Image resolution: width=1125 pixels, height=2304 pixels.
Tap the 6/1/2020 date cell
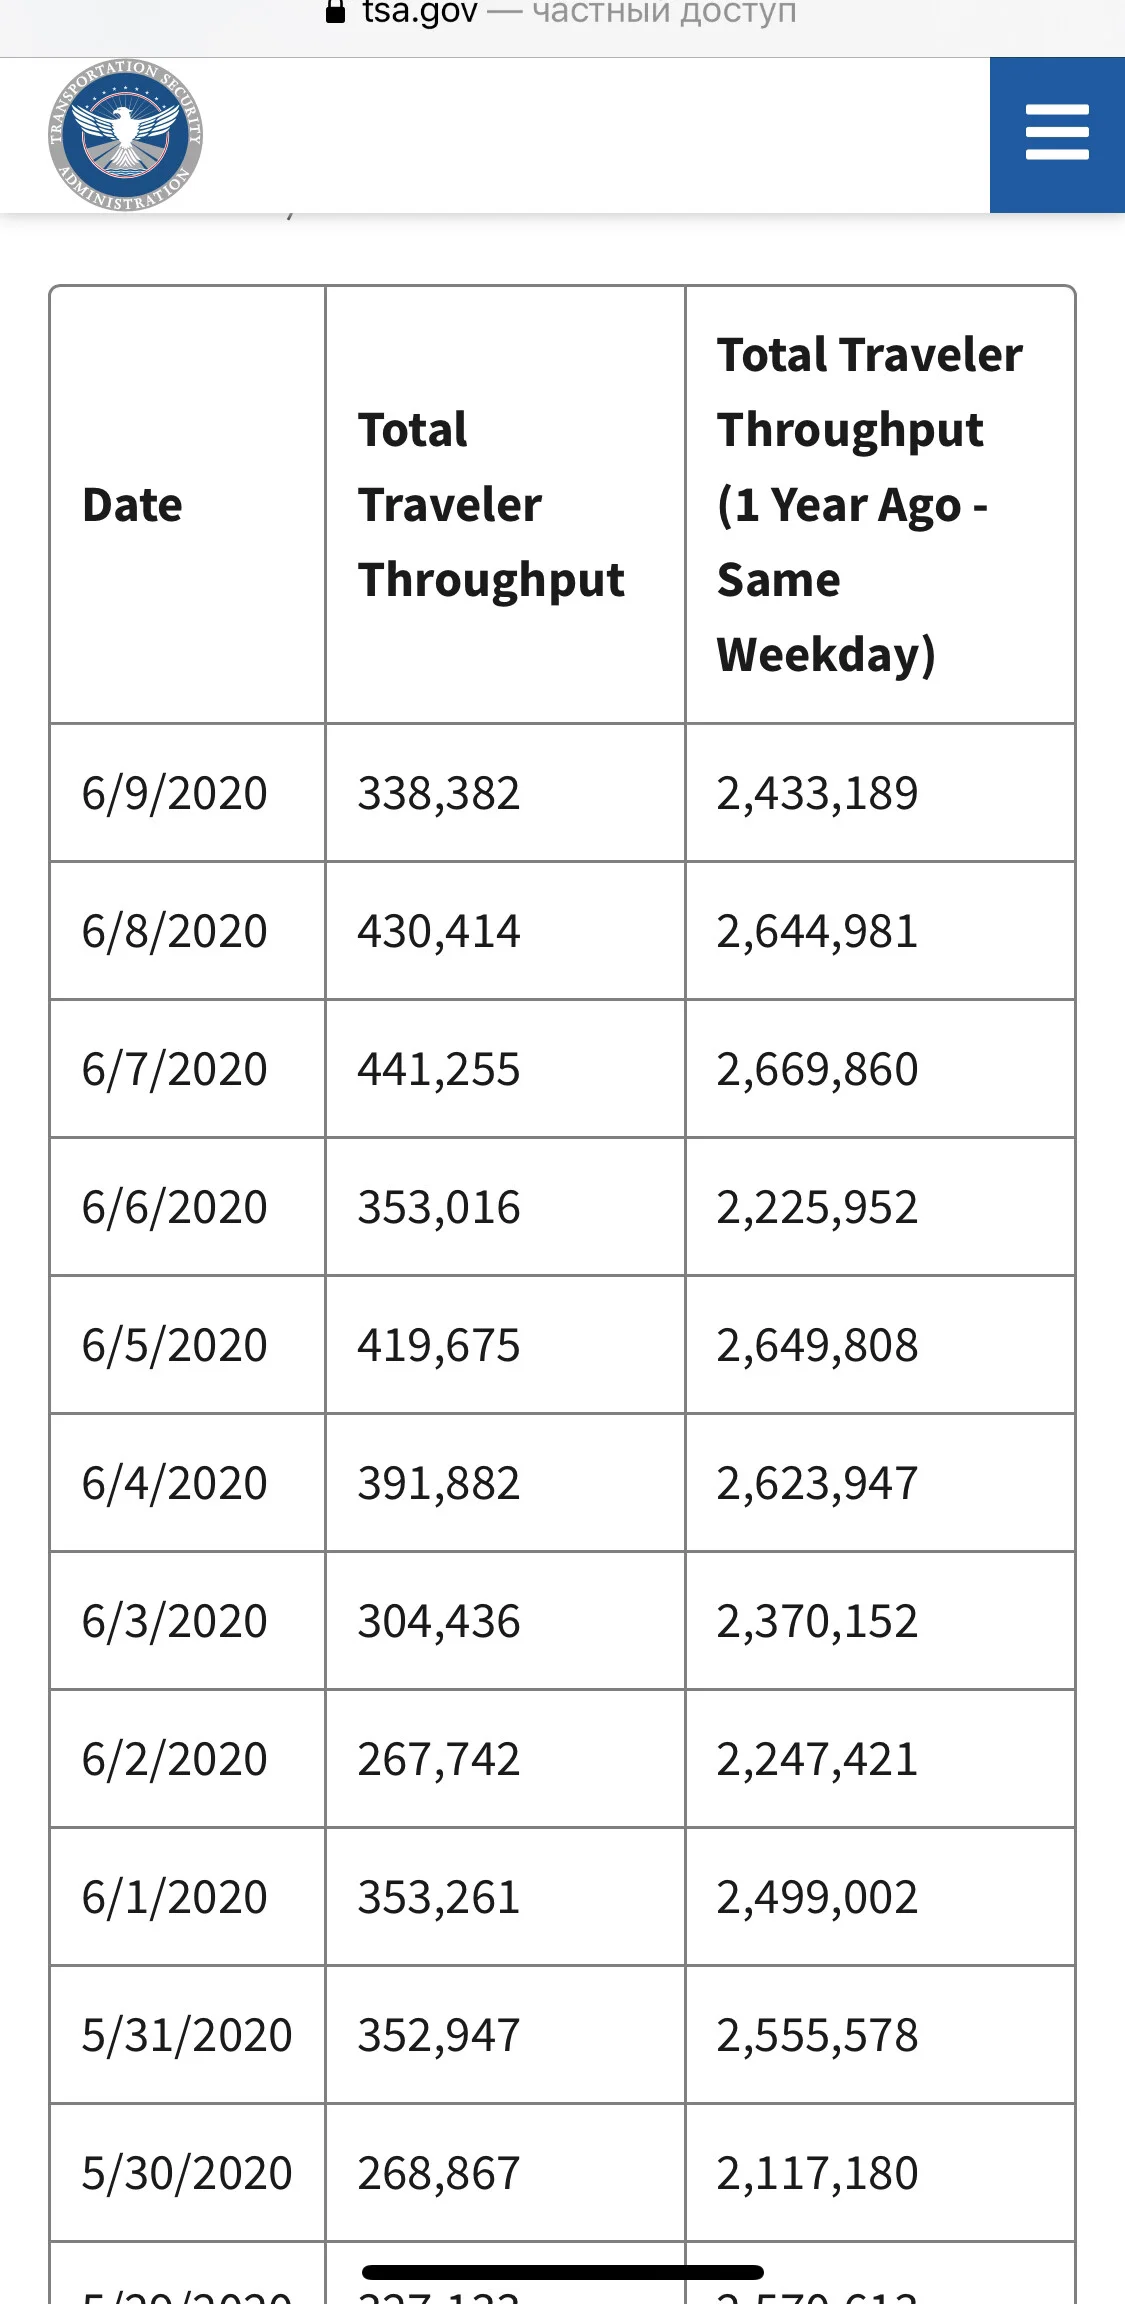[x=188, y=1896]
